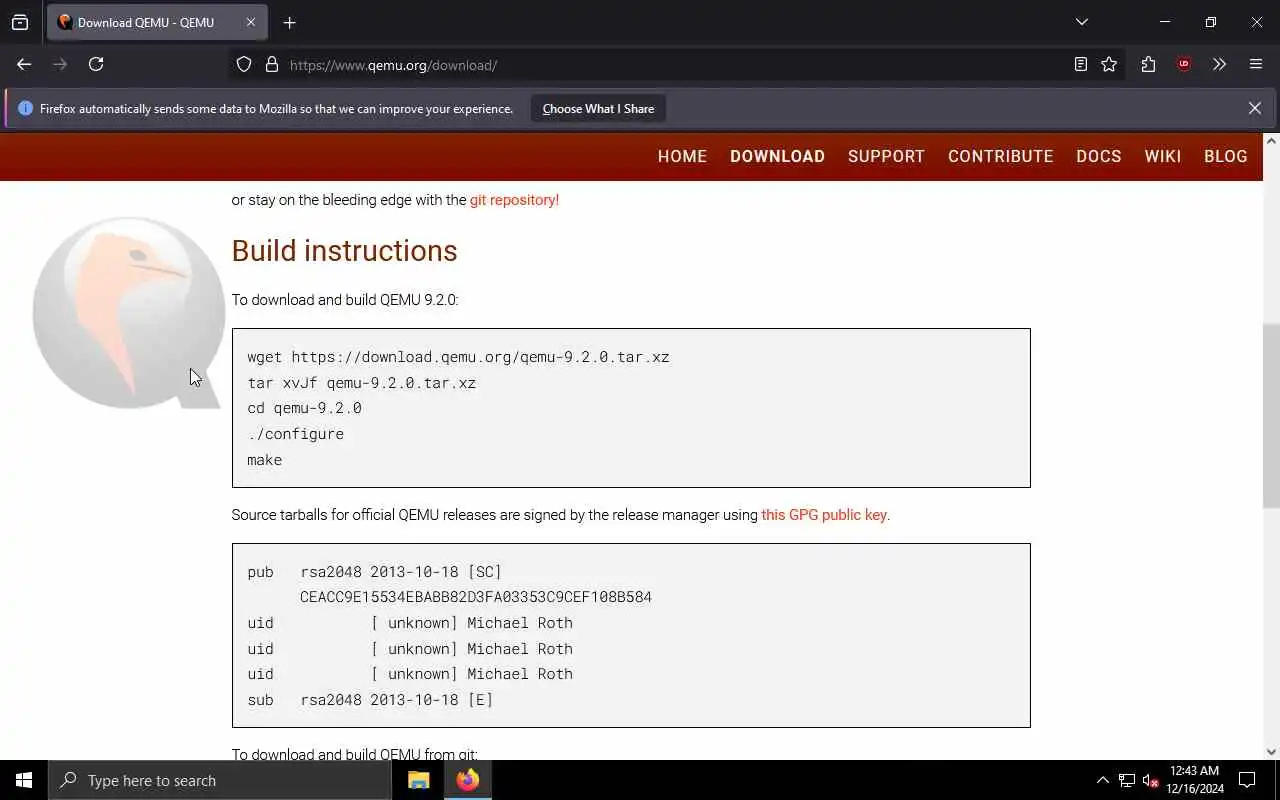Open File Explorer from taskbar

pyautogui.click(x=418, y=780)
